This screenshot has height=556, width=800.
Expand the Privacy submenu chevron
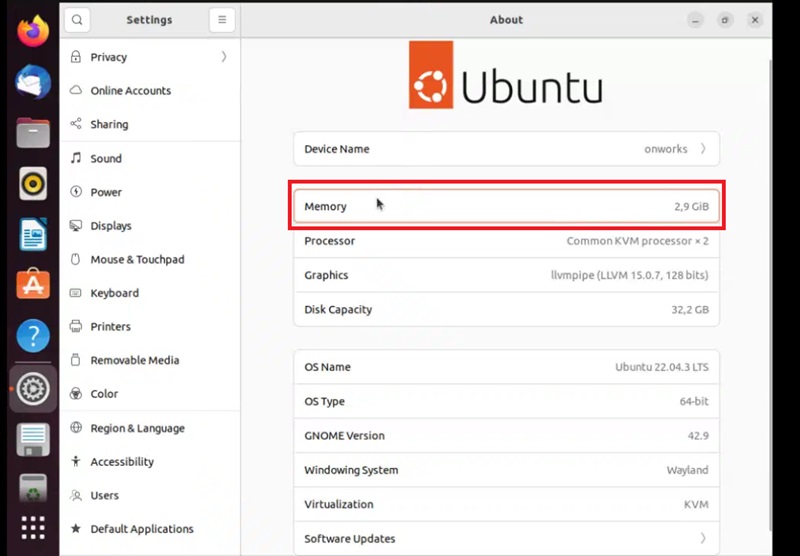pos(224,57)
